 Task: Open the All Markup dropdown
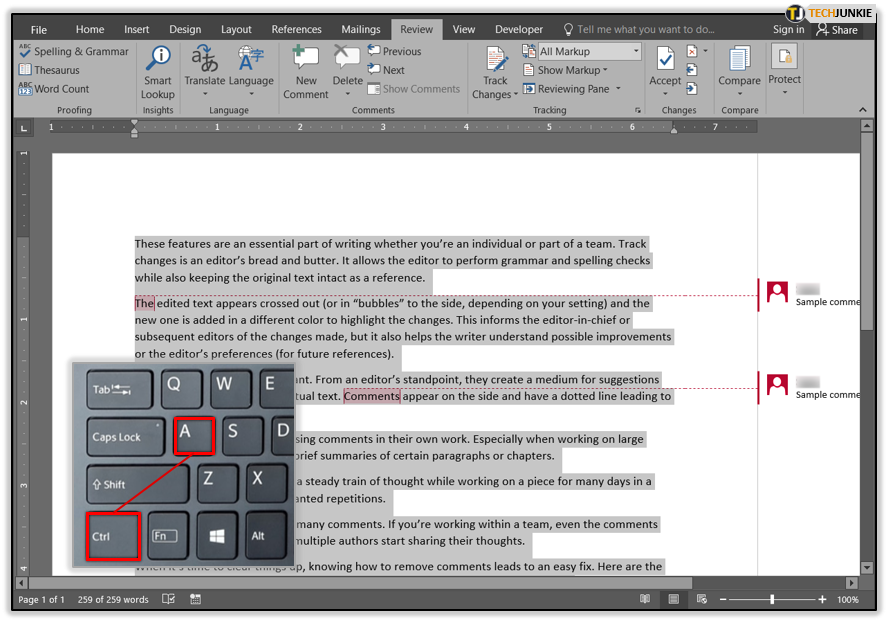(x=636, y=51)
